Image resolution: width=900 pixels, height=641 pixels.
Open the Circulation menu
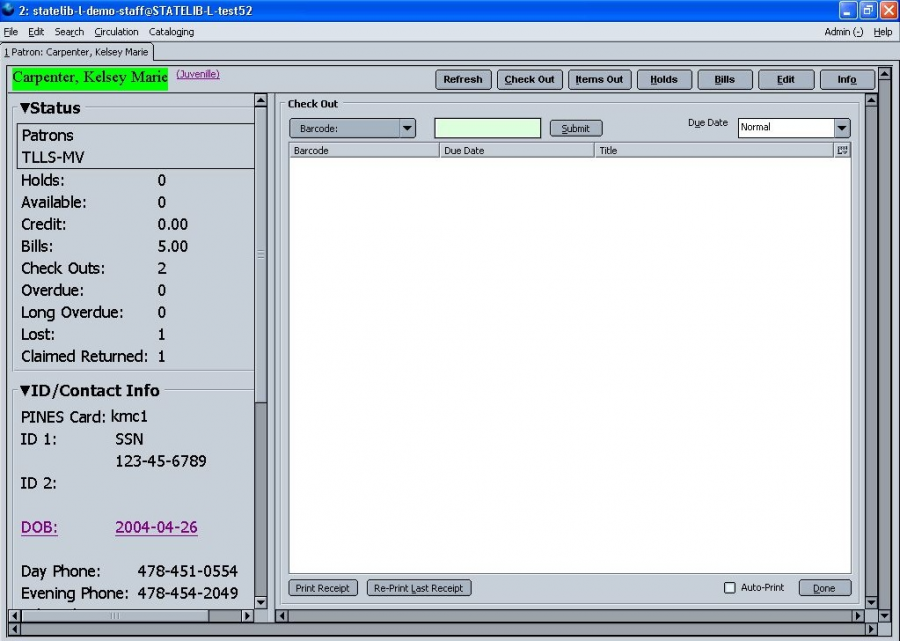click(x=116, y=32)
